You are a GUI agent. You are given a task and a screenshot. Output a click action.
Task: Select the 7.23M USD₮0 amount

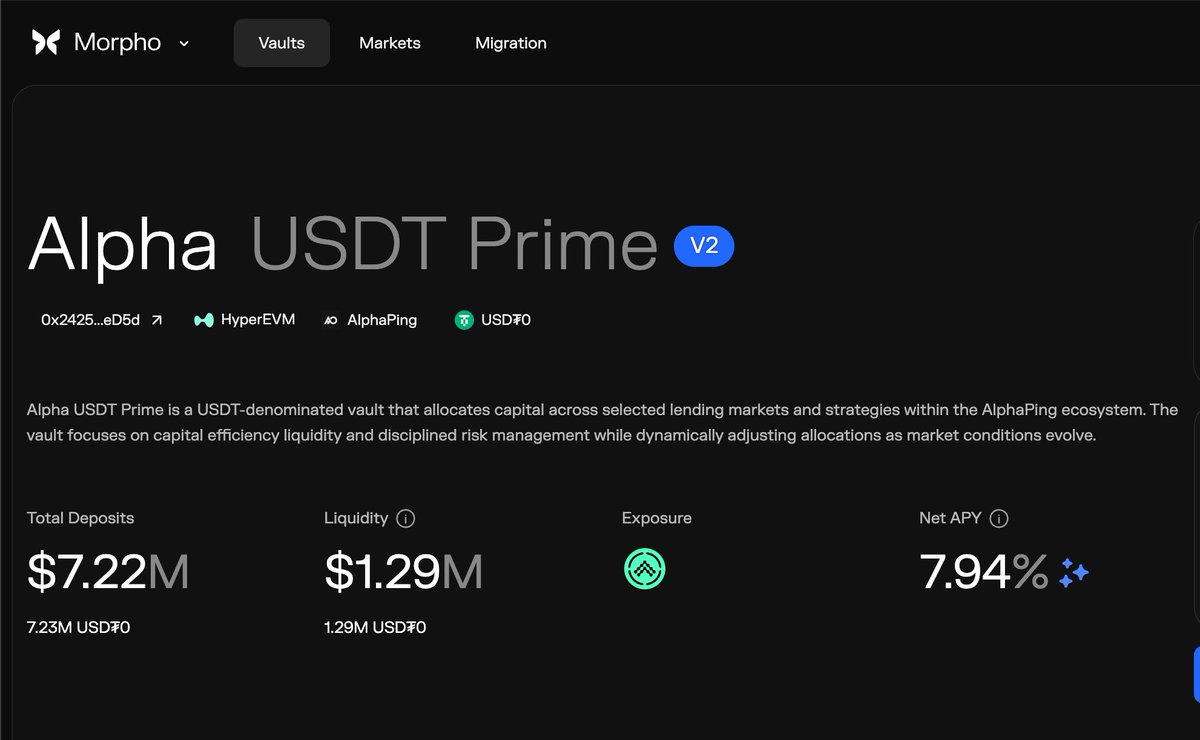[x=79, y=628]
